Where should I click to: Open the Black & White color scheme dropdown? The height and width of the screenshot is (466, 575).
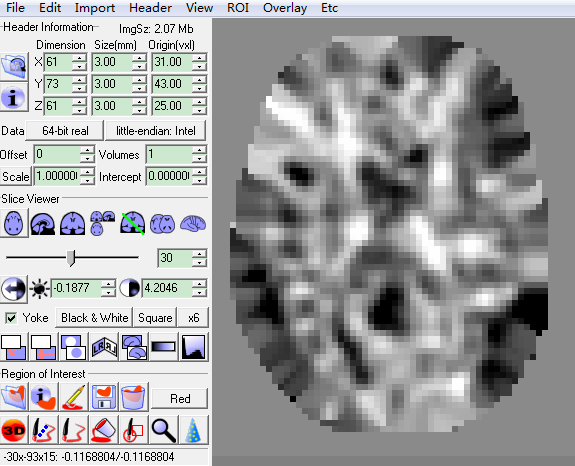click(x=95, y=318)
